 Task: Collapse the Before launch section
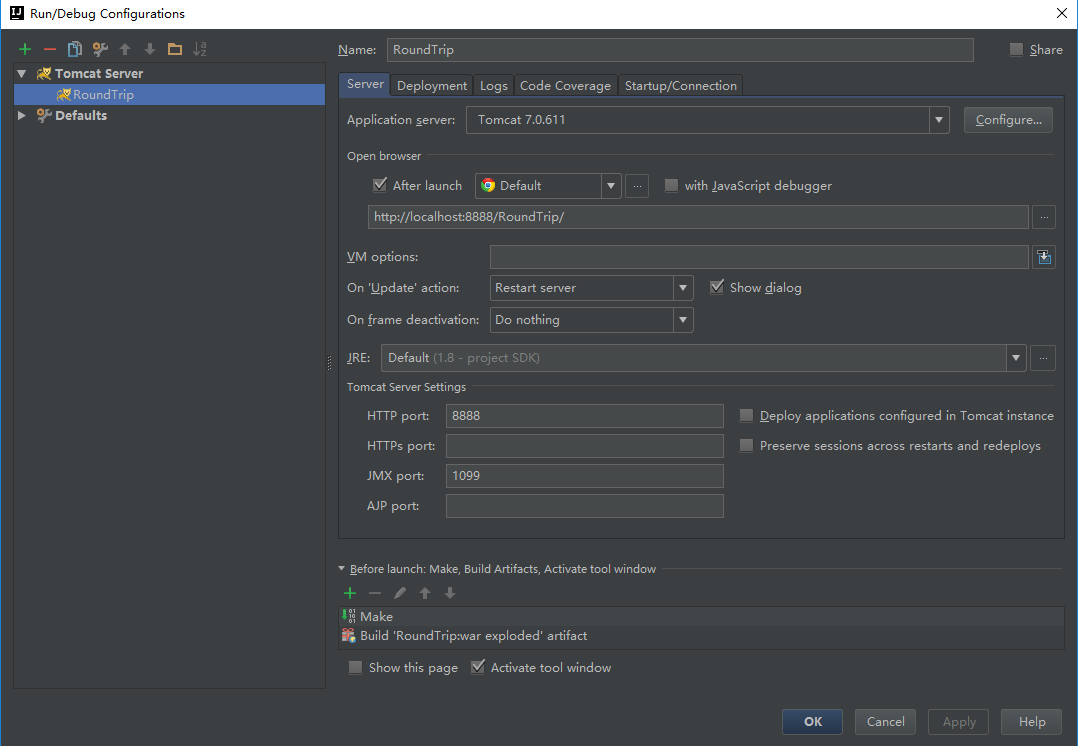coord(342,569)
